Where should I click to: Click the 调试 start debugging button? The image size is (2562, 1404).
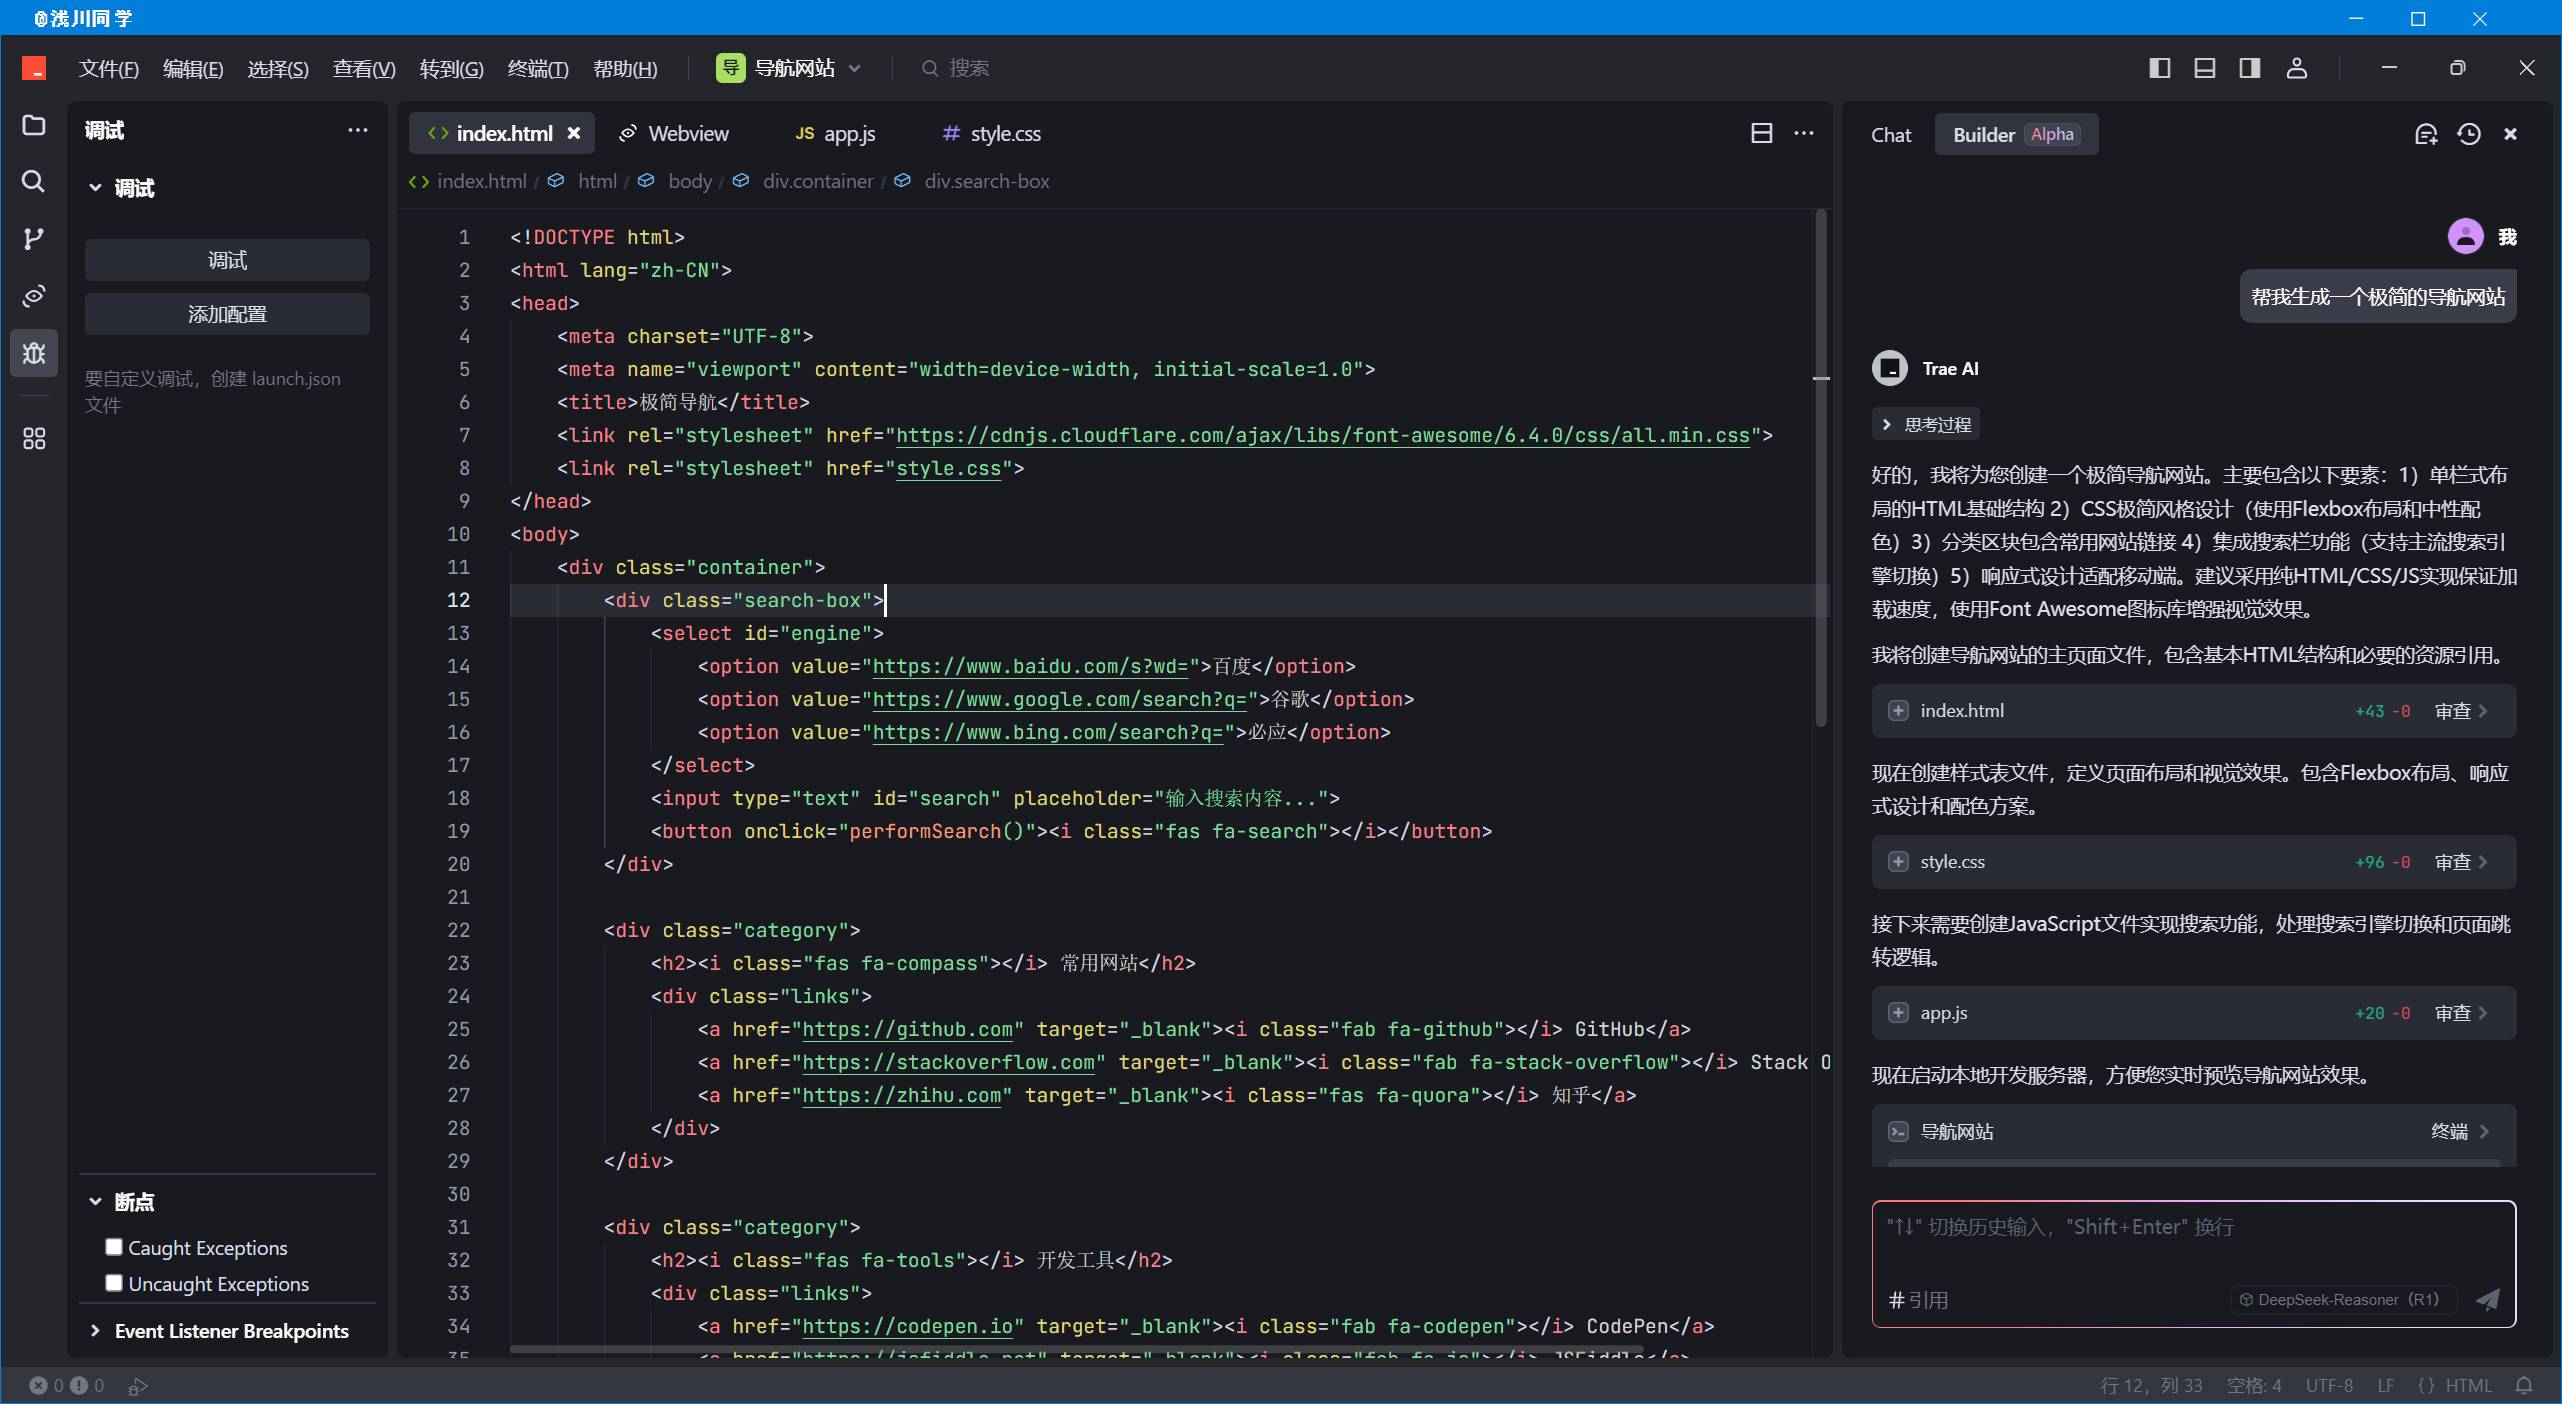[x=227, y=260]
